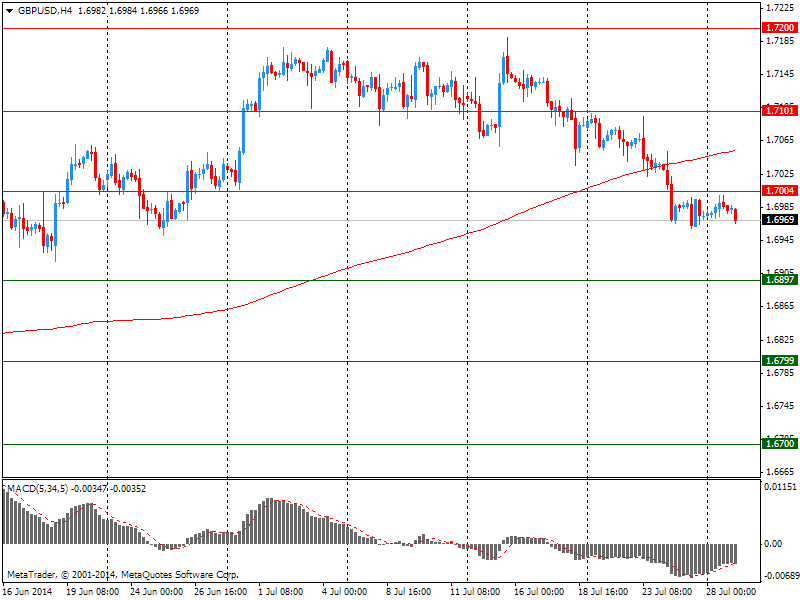The width and height of the screenshot is (800, 600).
Task: Click the 11 Jul 08:00 time label
Action: tap(475, 592)
